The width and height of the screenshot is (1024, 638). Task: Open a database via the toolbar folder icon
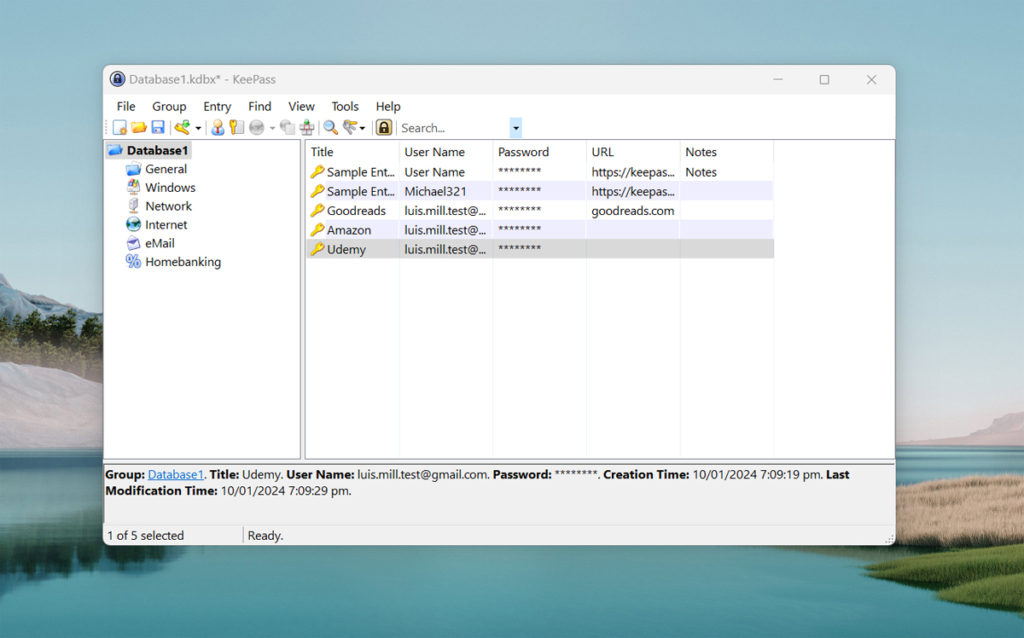tap(140, 127)
